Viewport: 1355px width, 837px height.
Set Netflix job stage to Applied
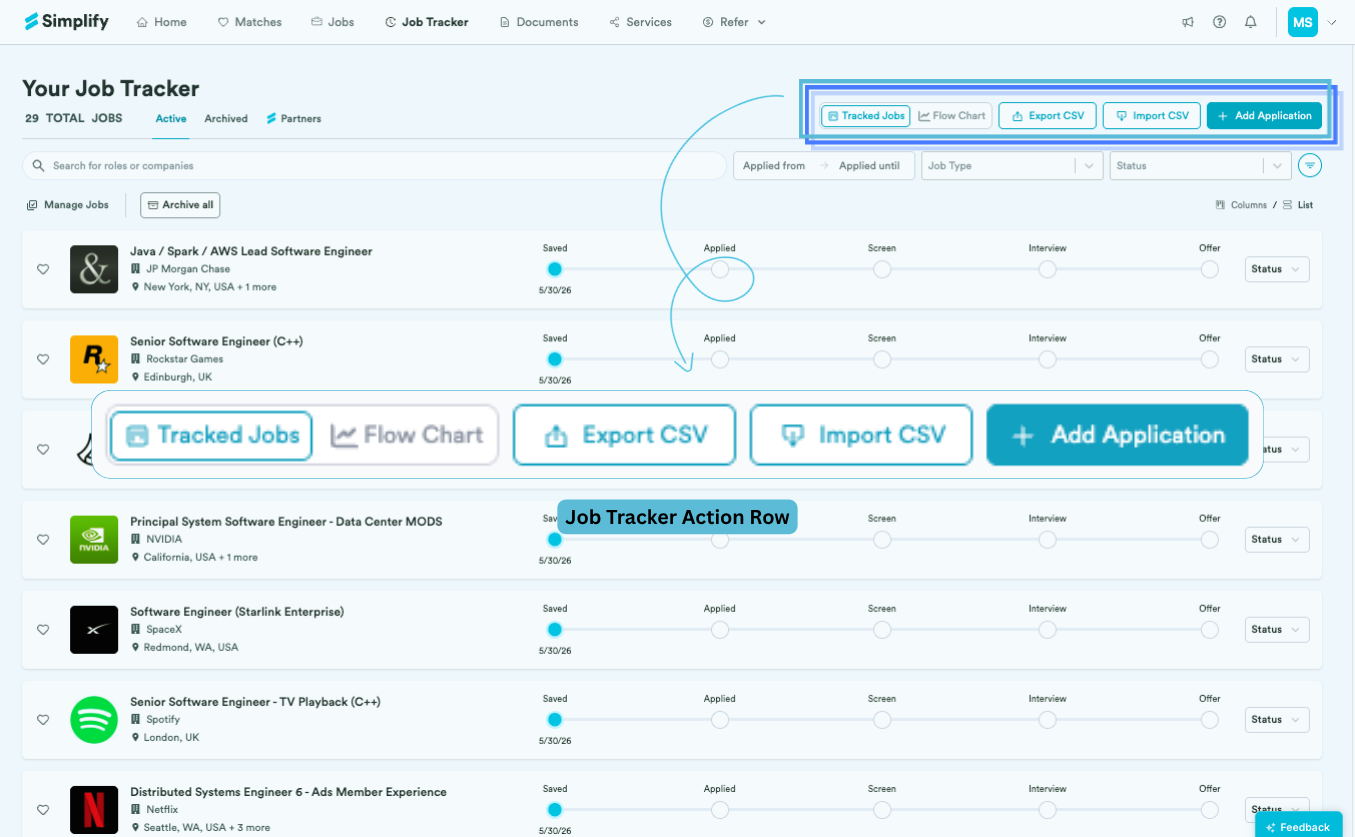click(x=720, y=809)
